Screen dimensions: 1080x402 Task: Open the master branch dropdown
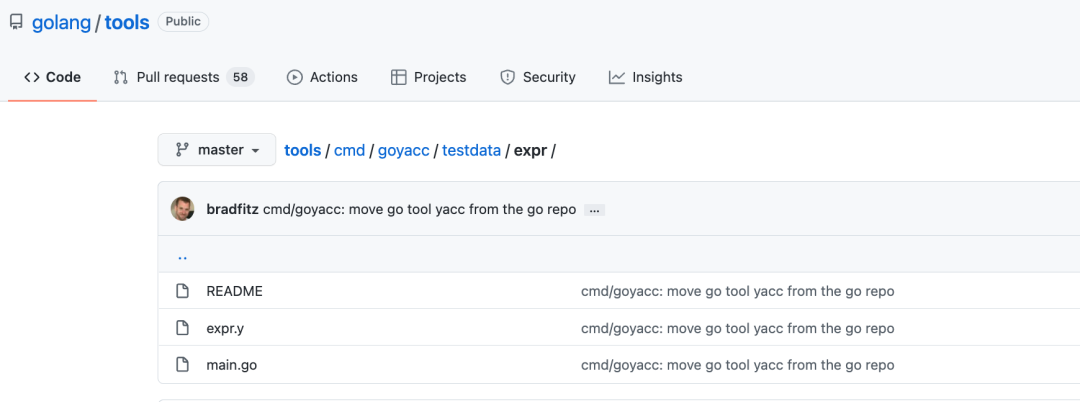click(x=217, y=150)
